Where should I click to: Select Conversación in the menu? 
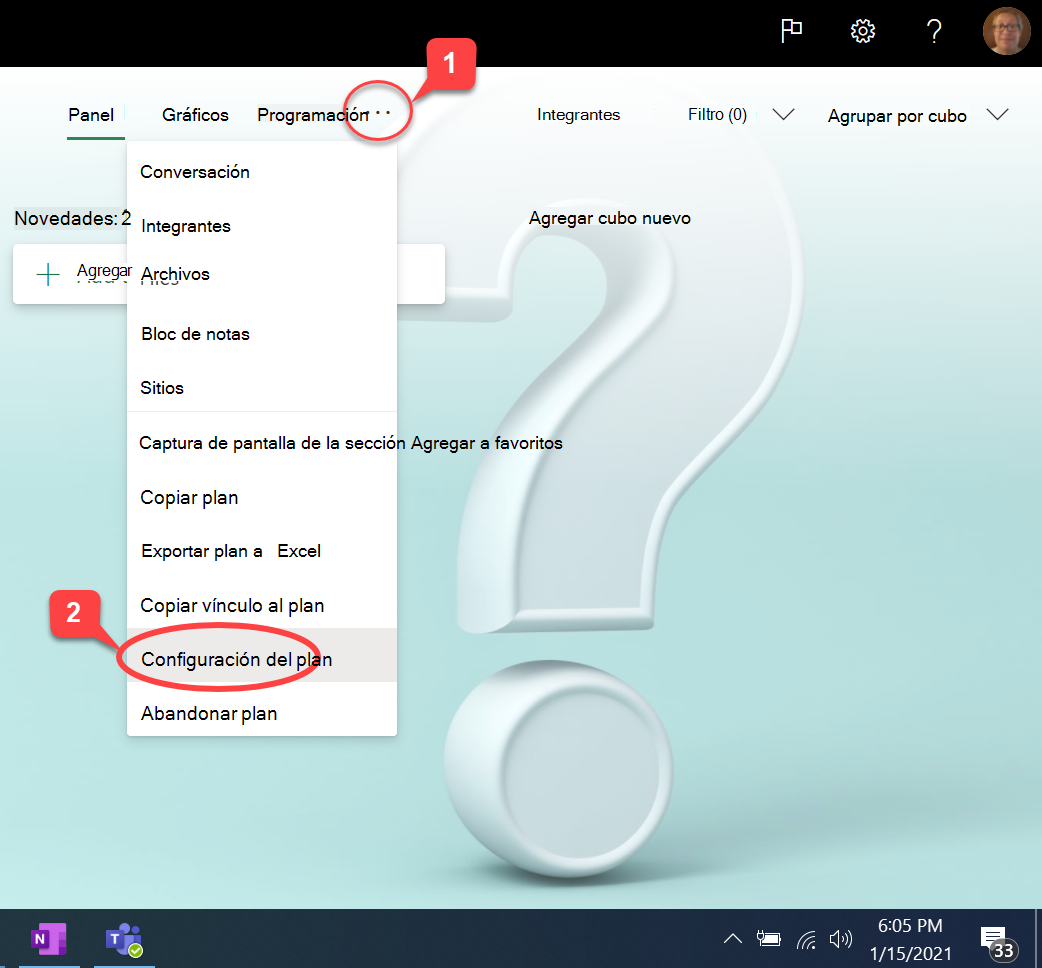[262, 172]
